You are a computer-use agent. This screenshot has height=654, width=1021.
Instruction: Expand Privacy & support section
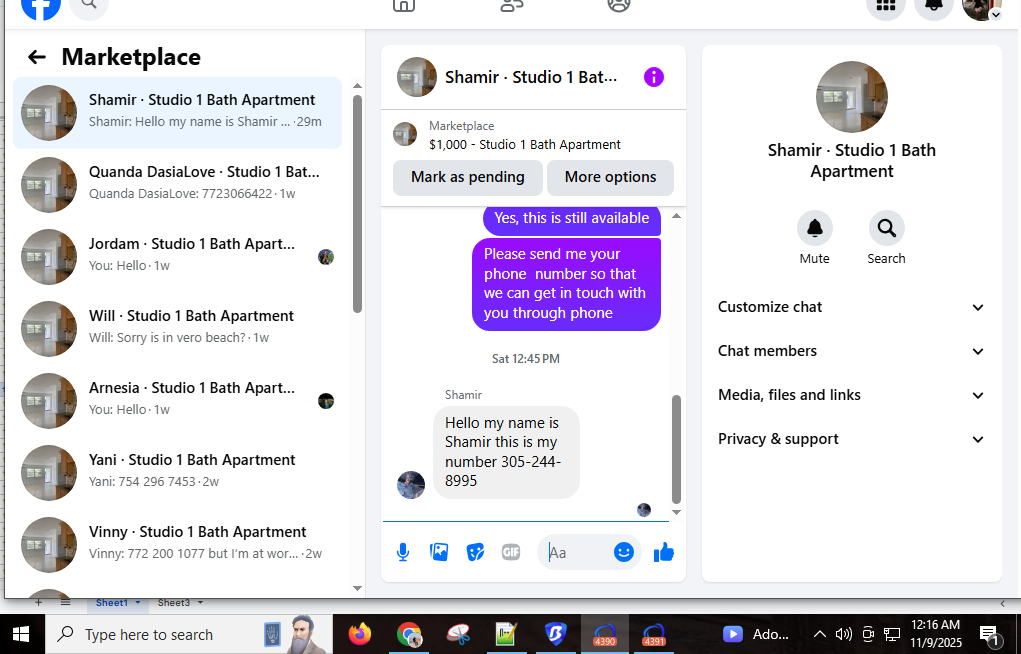[851, 439]
